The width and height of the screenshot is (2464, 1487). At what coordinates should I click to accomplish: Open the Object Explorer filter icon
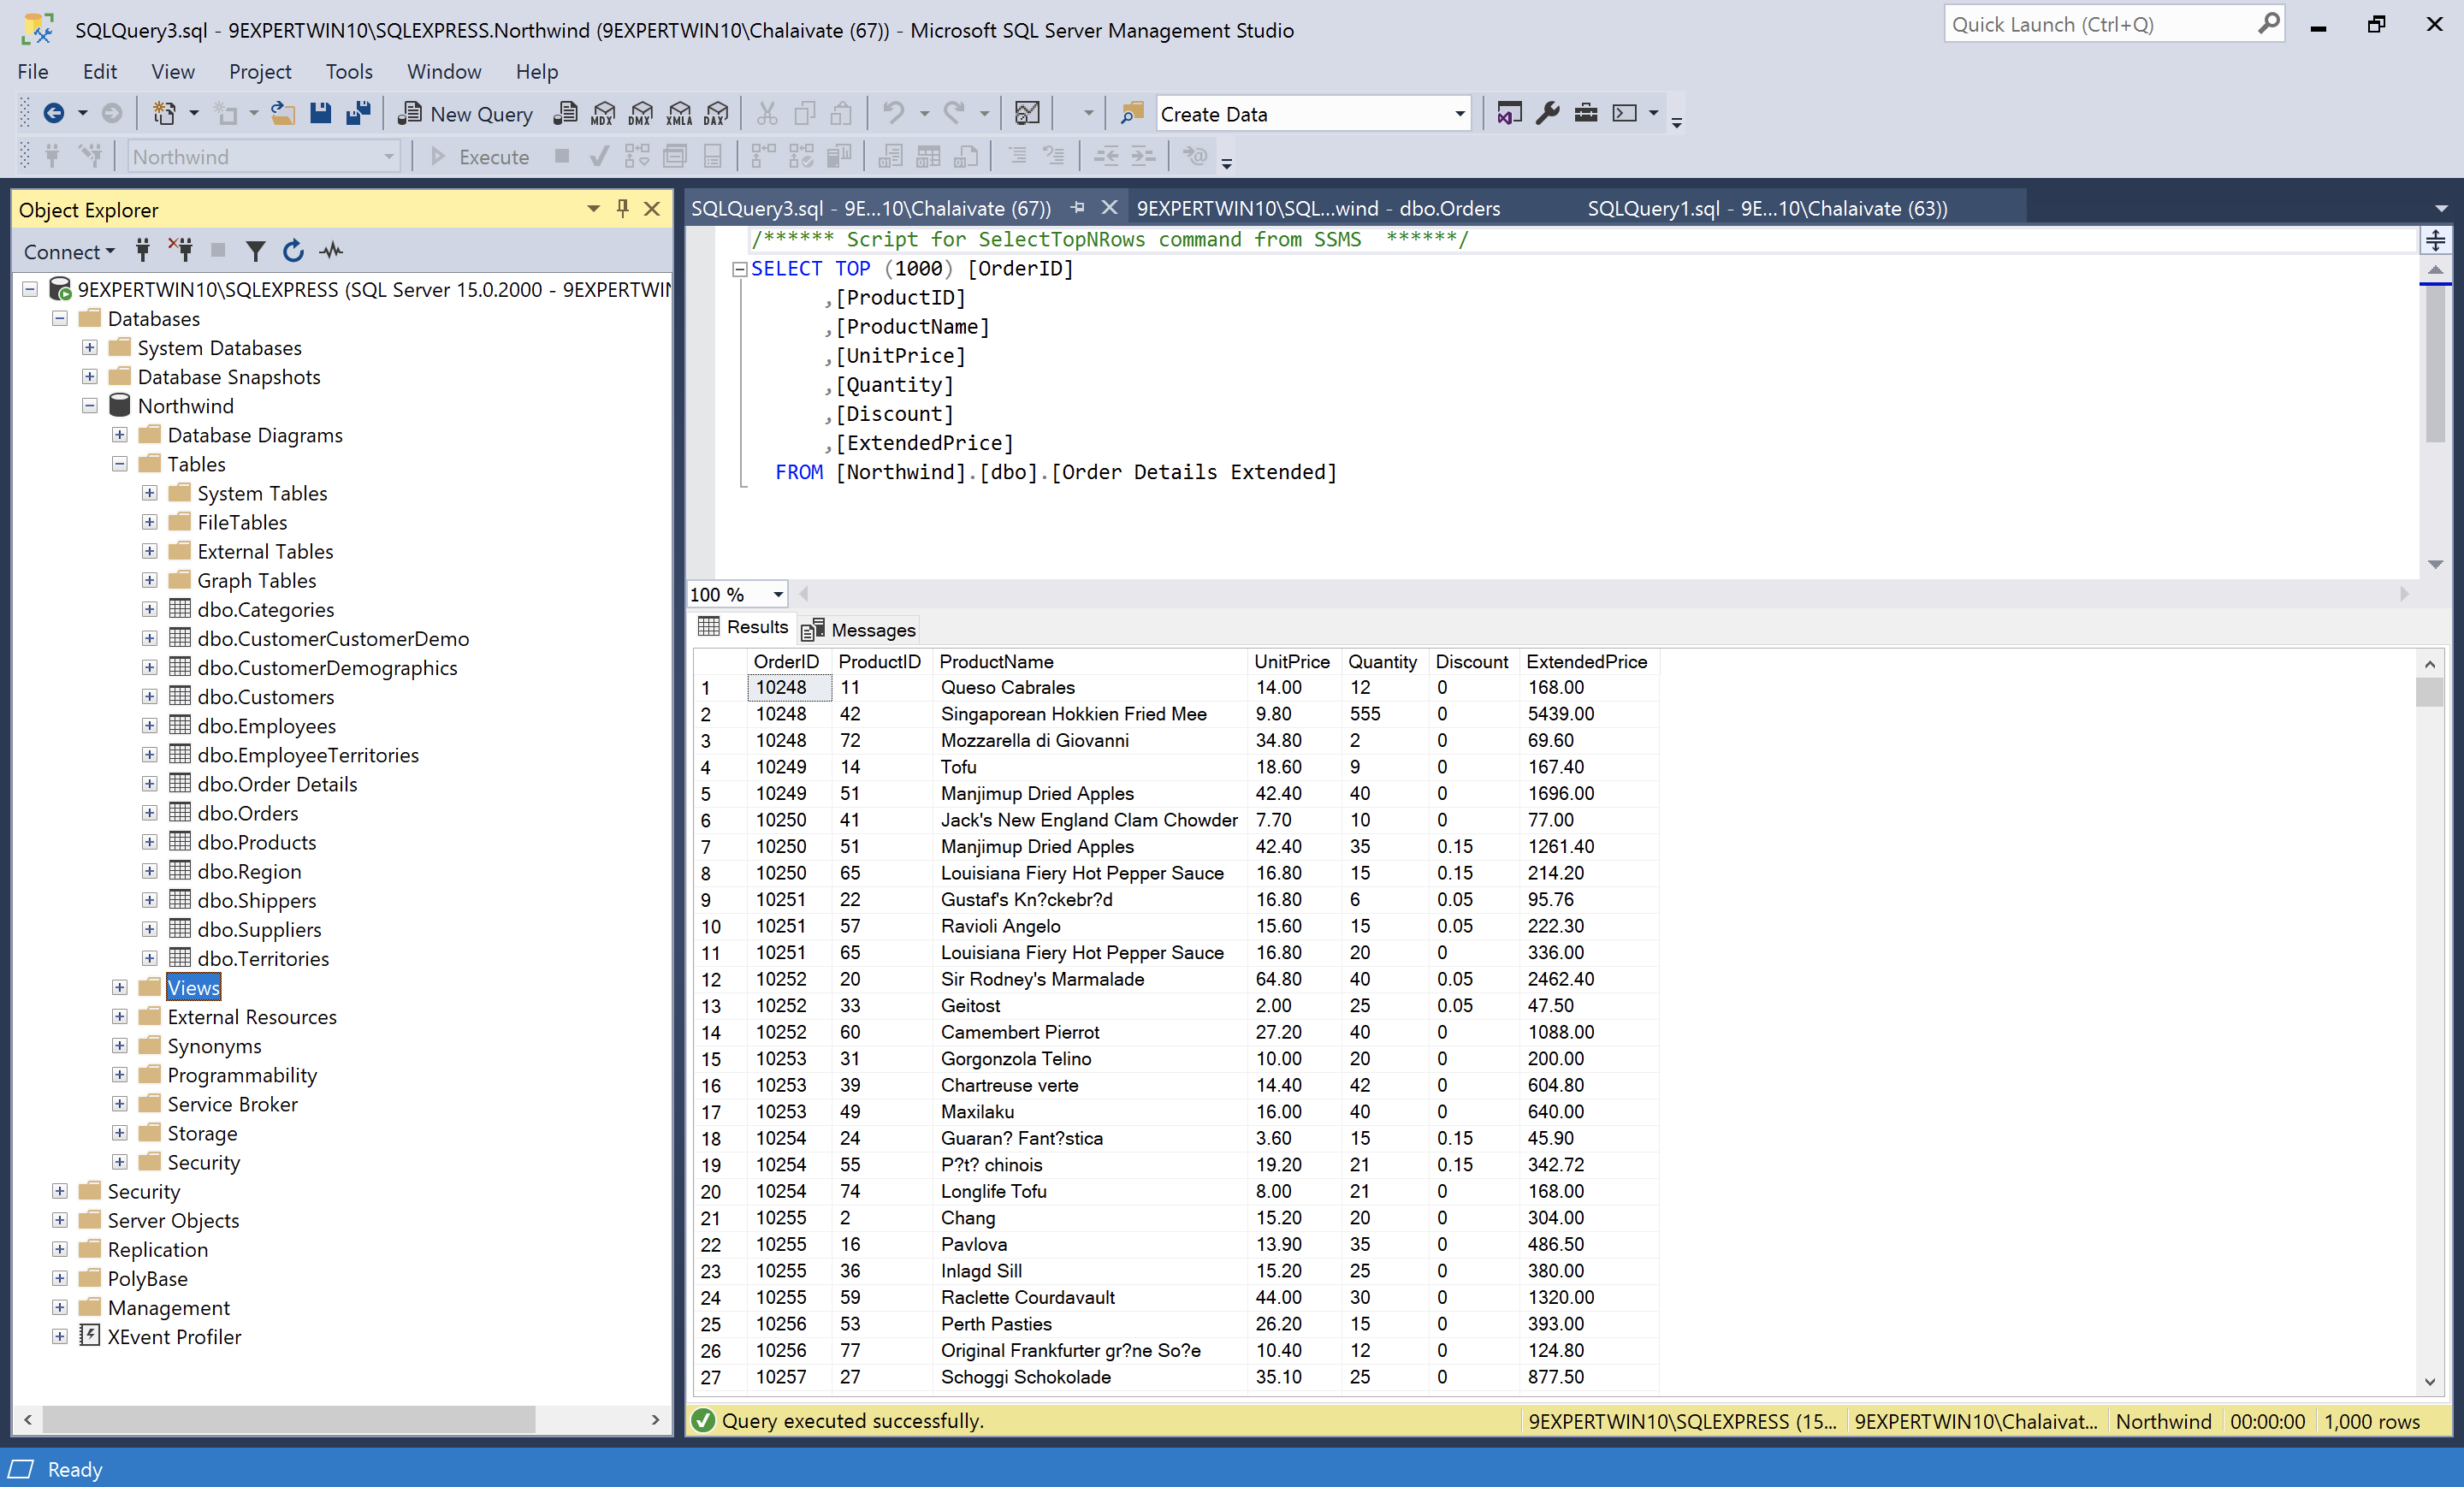256,251
